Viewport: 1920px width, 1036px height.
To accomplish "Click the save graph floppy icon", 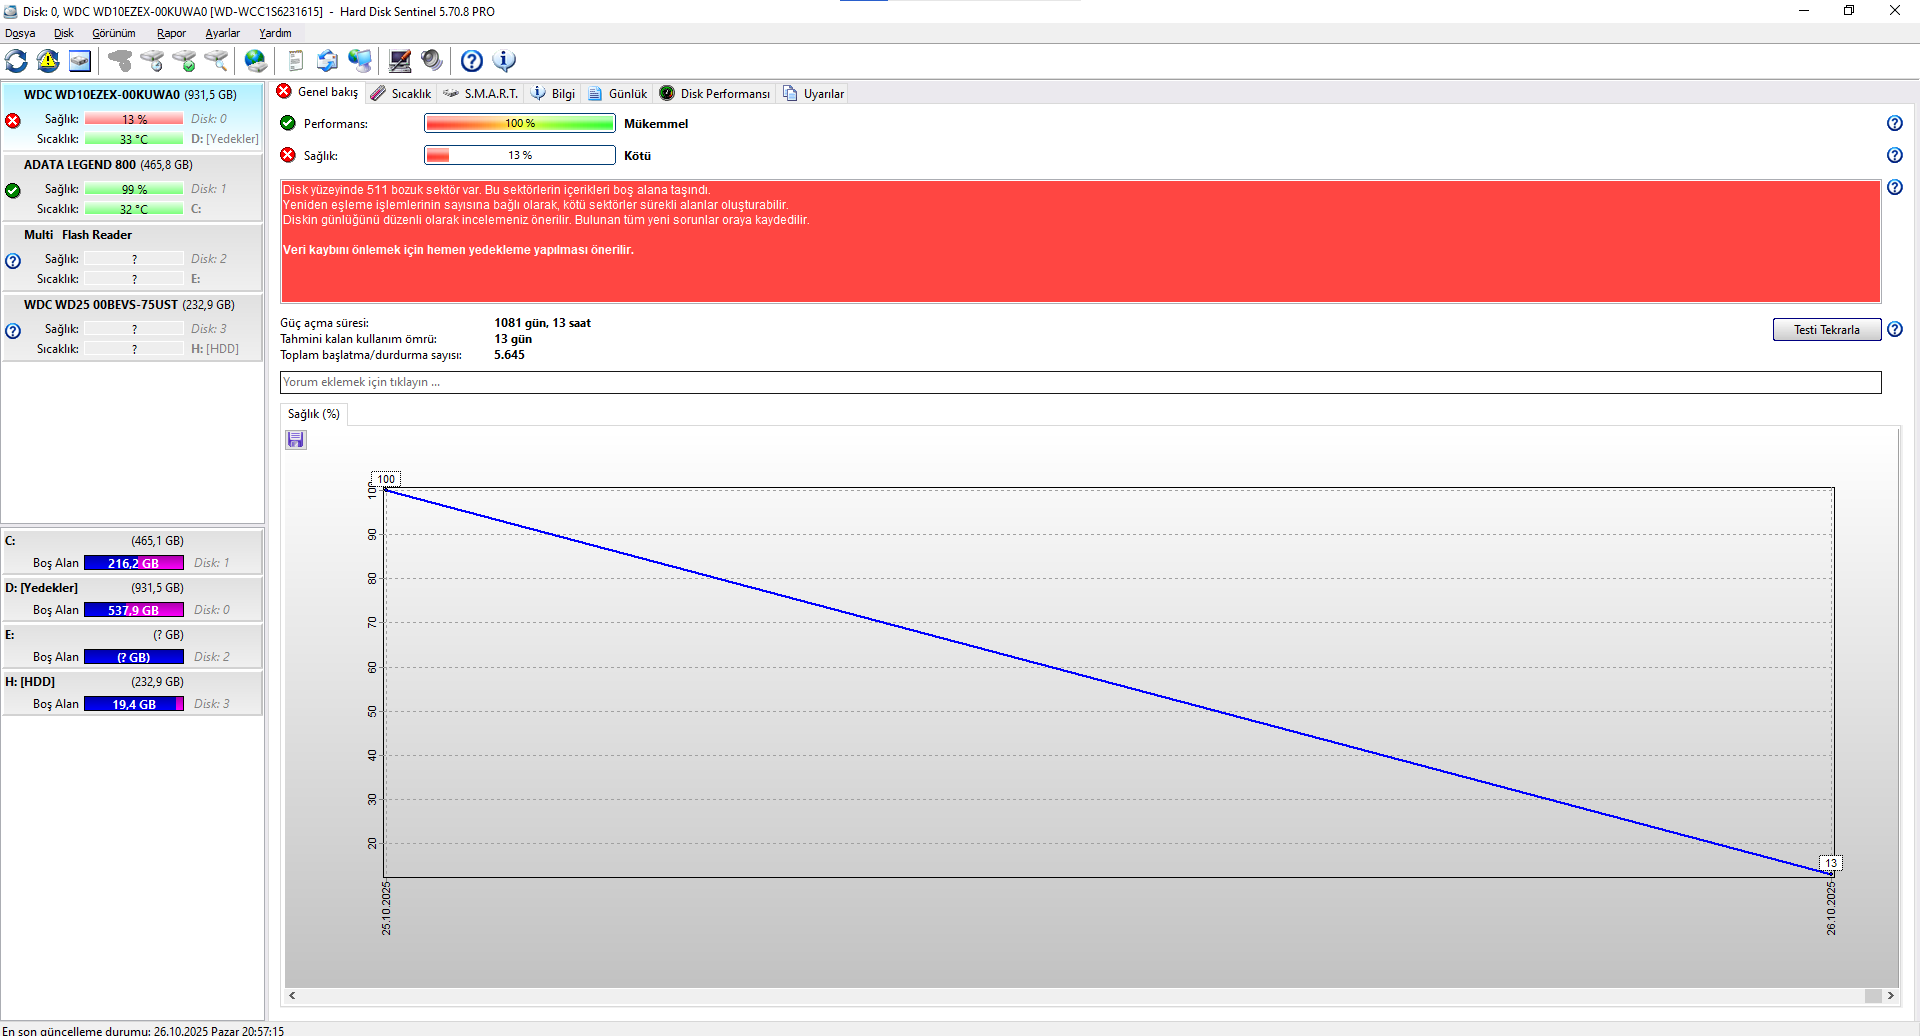I will [x=296, y=440].
